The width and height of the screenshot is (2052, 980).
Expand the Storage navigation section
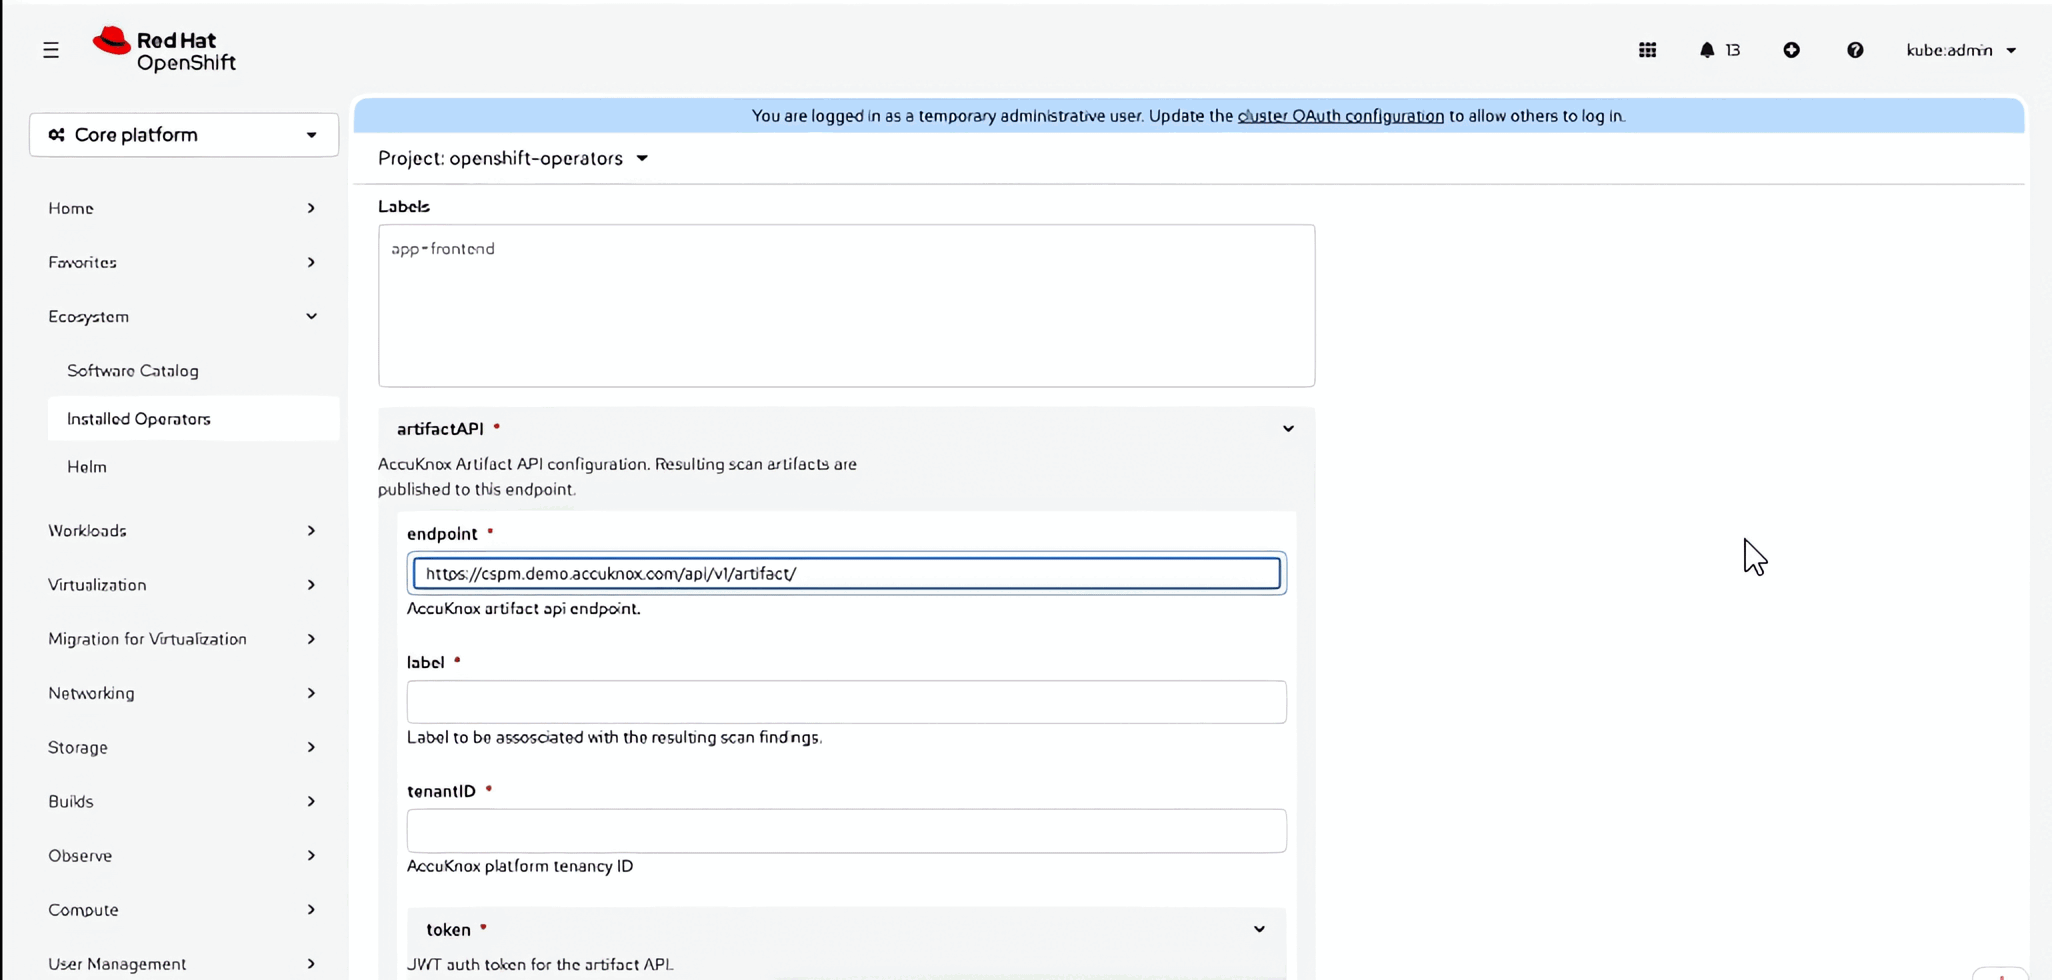tap(182, 747)
